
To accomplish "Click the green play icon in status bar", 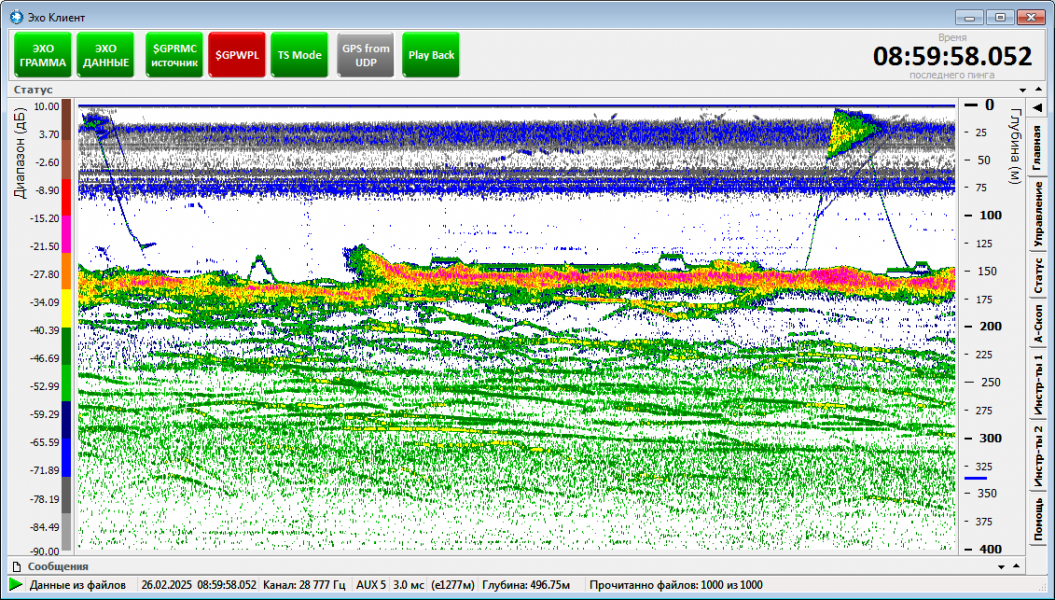I will point(16,585).
